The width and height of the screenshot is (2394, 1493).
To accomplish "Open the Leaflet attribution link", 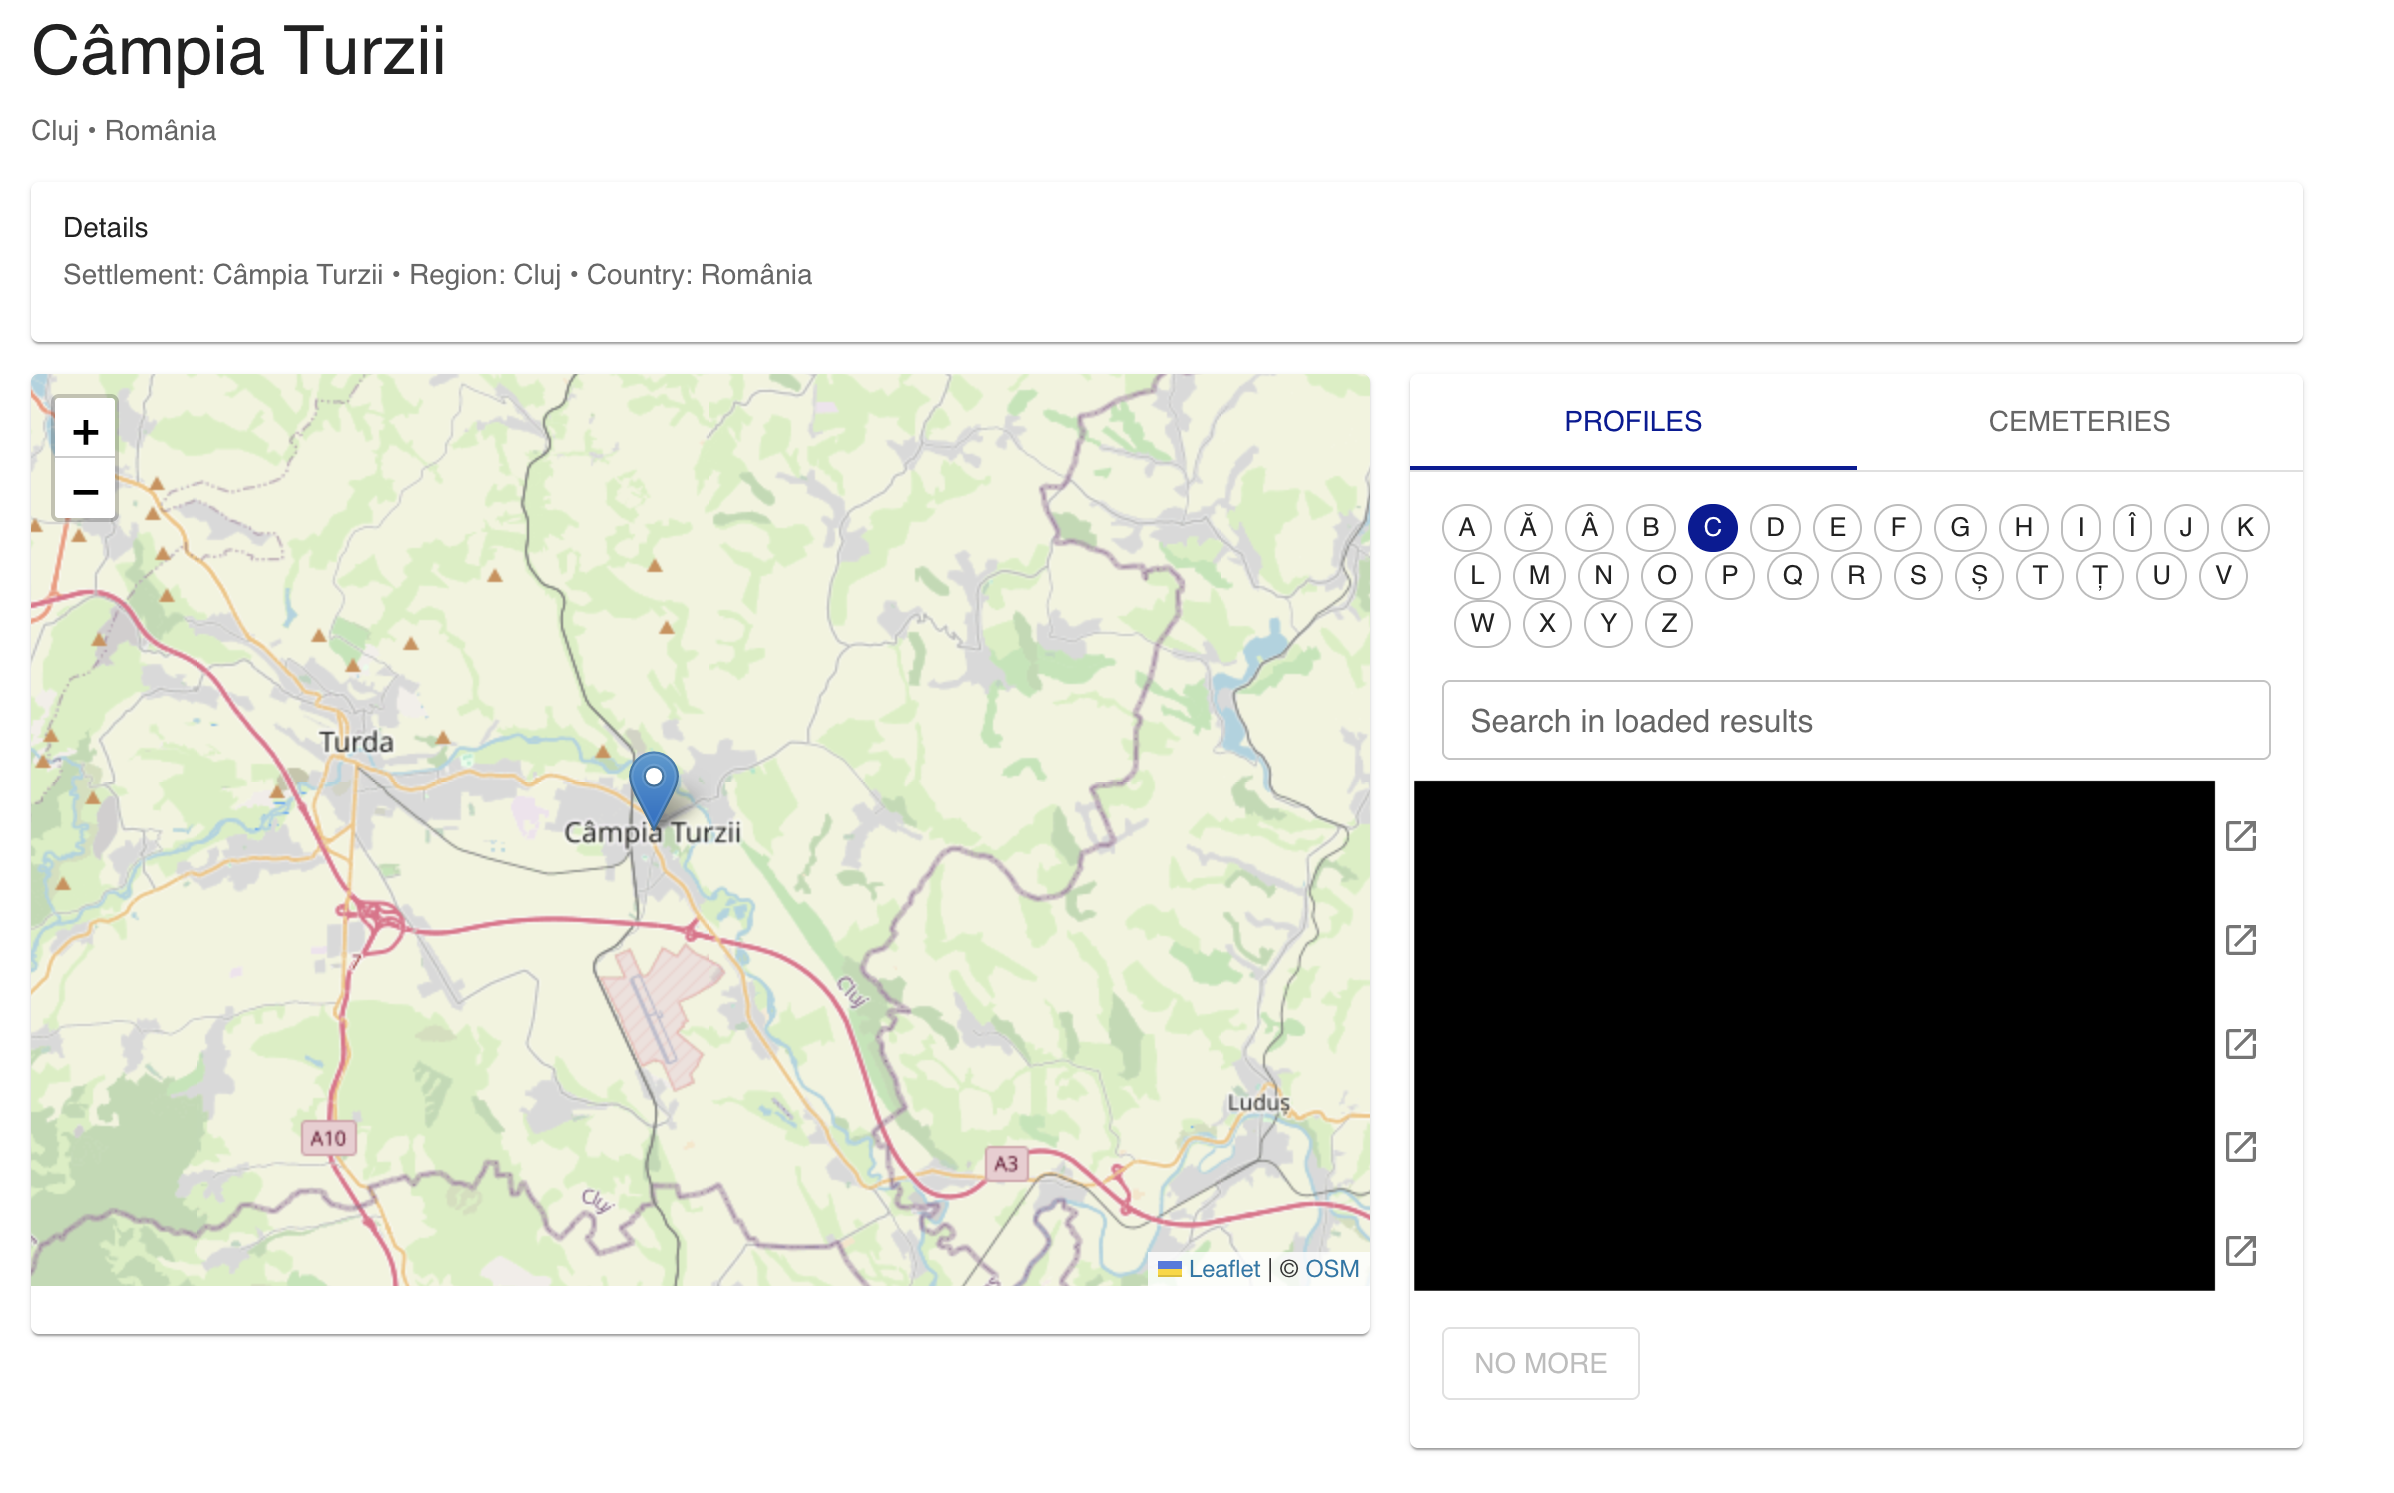I will (x=1223, y=1269).
